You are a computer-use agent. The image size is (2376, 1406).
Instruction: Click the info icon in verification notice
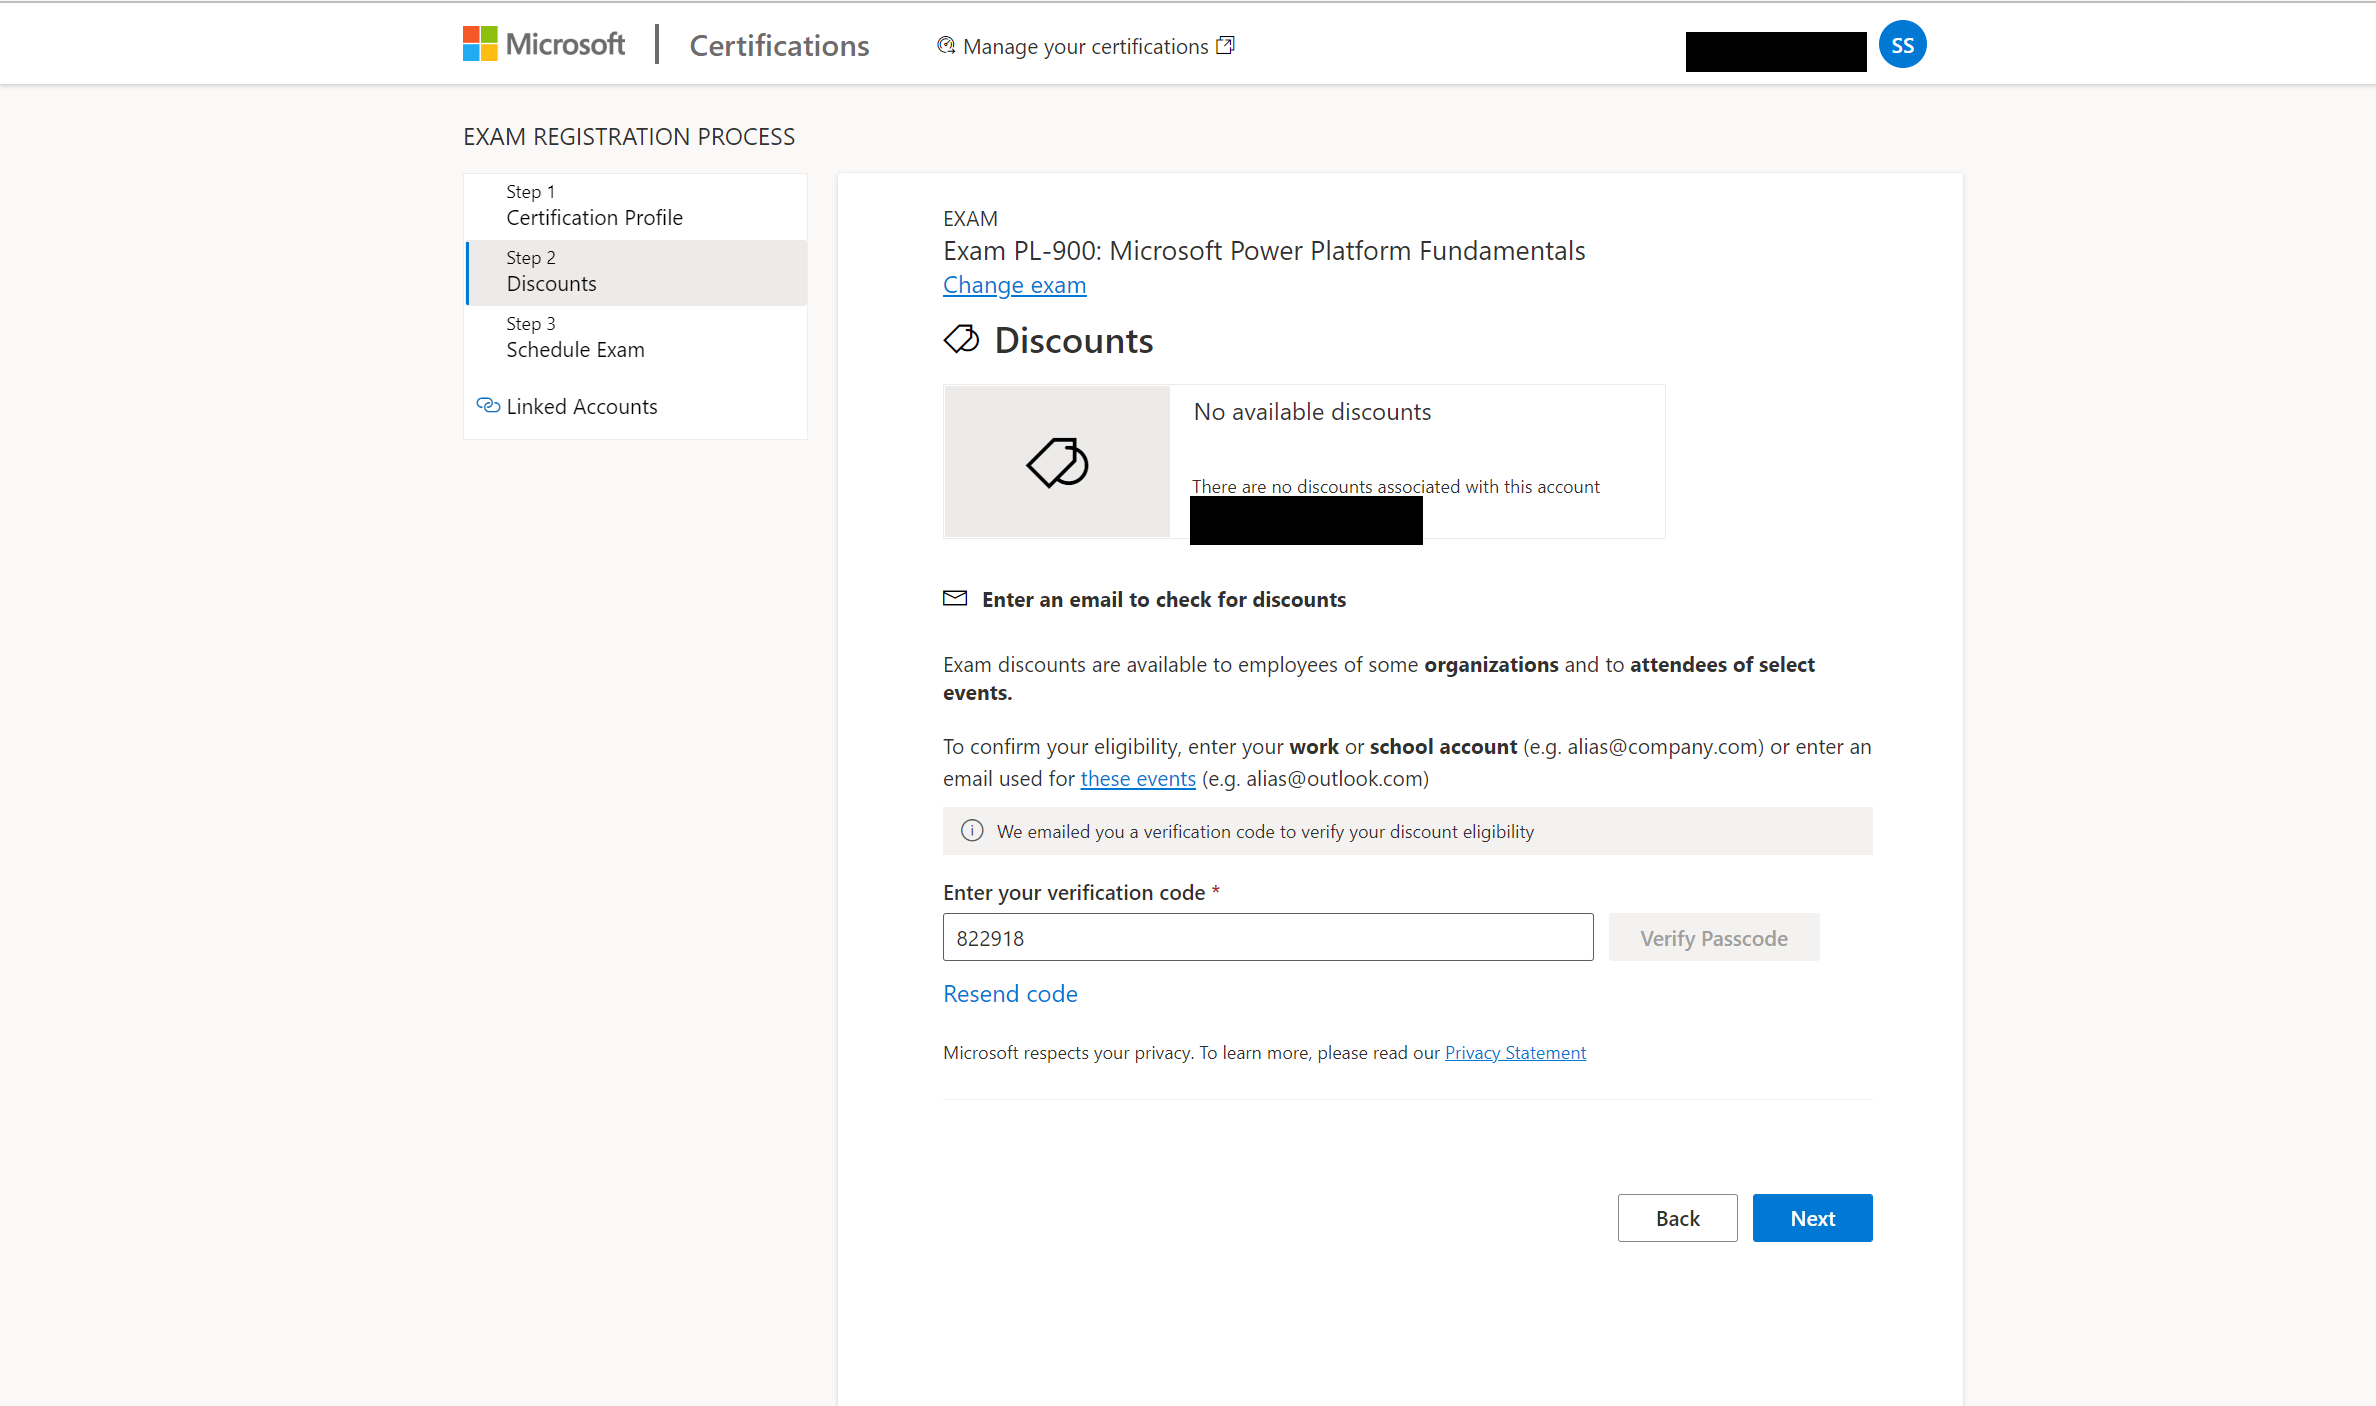point(971,831)
